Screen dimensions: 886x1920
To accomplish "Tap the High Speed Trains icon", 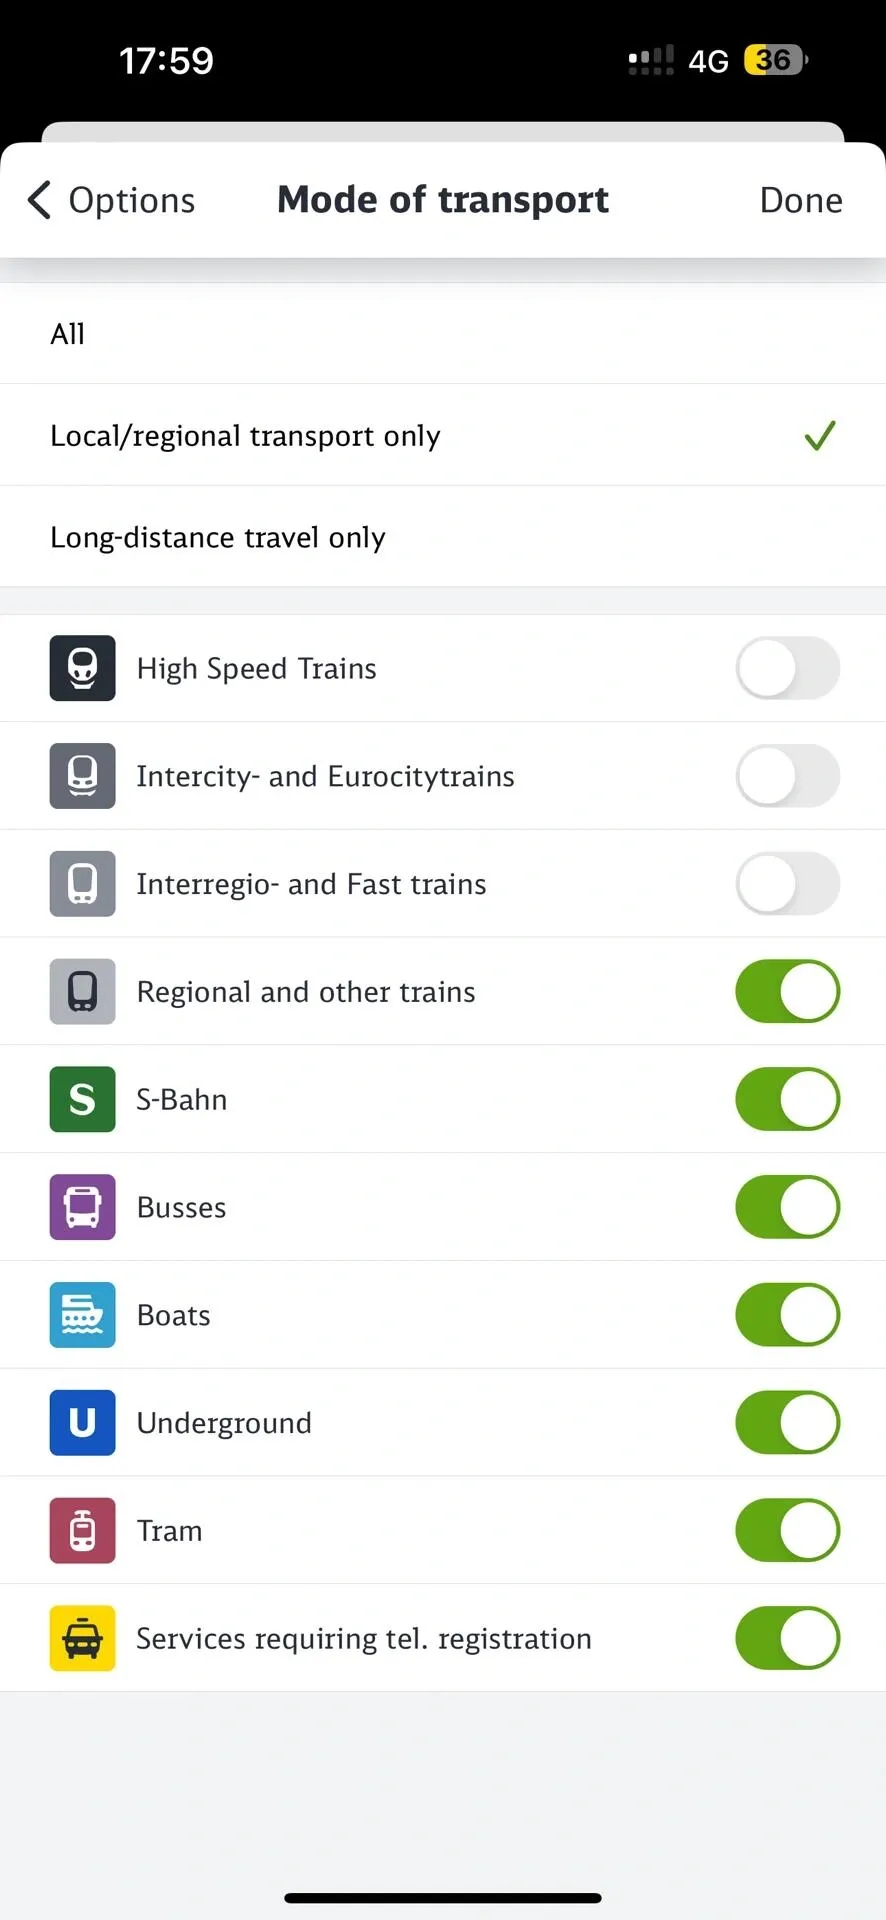I will (x=83, y=668).
